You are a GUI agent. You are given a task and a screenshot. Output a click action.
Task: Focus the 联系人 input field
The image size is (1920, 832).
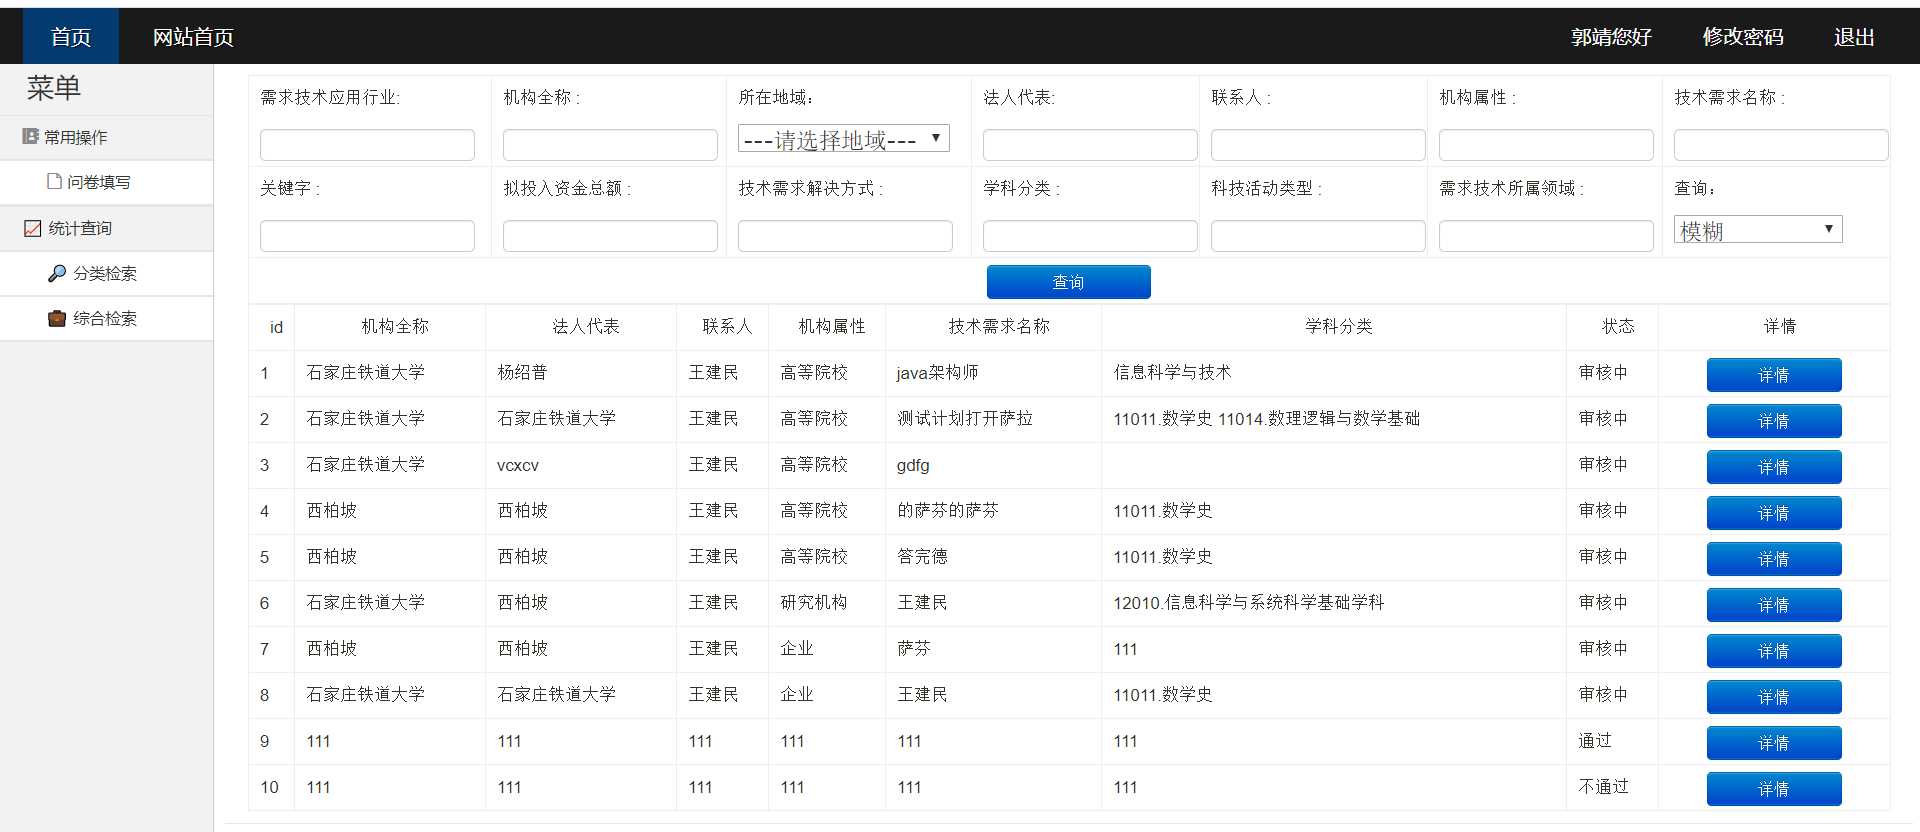[1318, 145]
